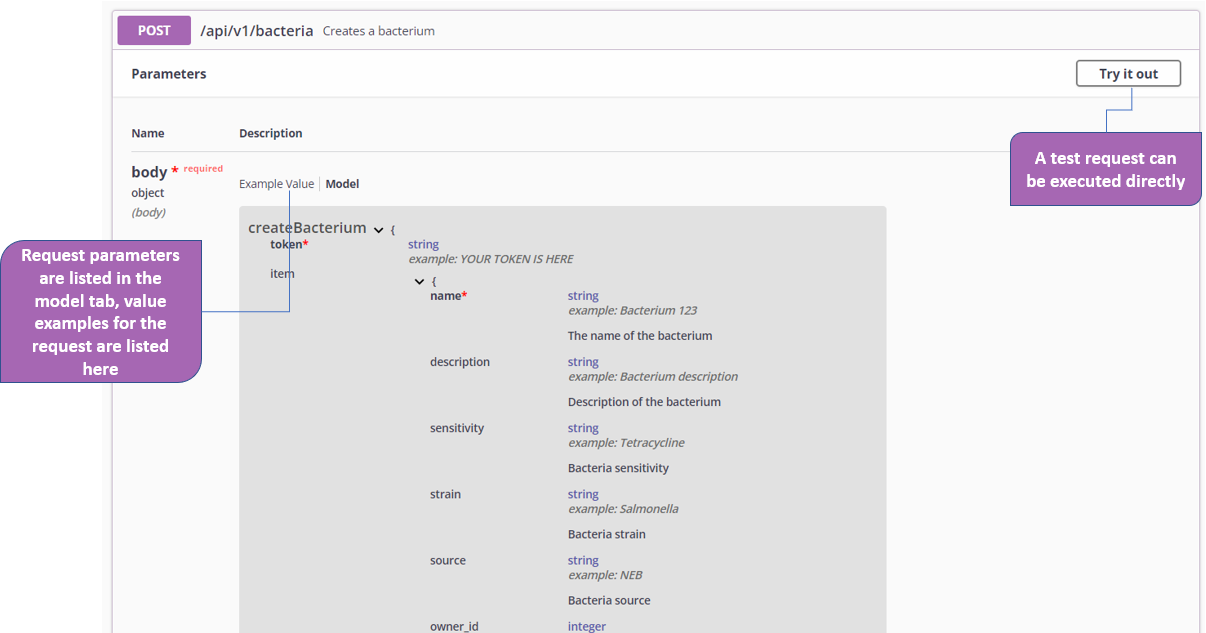This screenshot has height=633, width=1206.
Task: Click the 'Creates a bacterium' summary text
Action: 378,31
